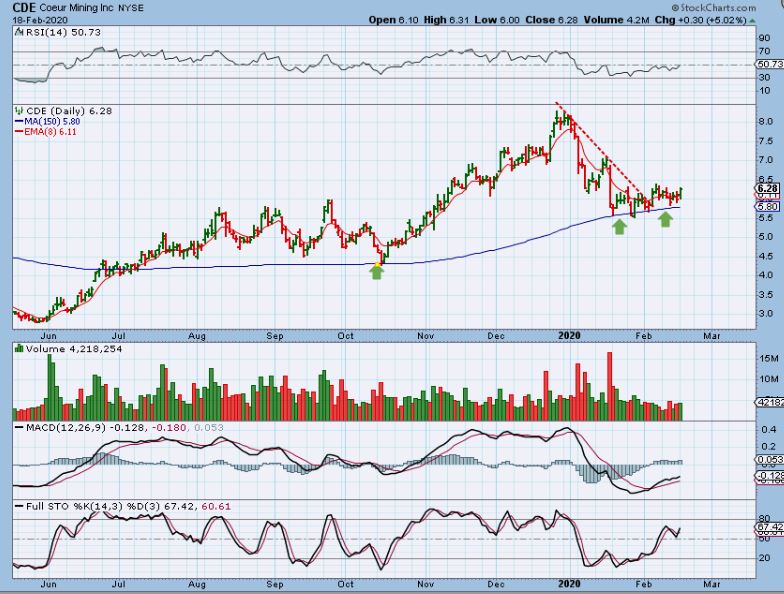
Task: Click the small triangle after the Chg value
Action: 752,20
